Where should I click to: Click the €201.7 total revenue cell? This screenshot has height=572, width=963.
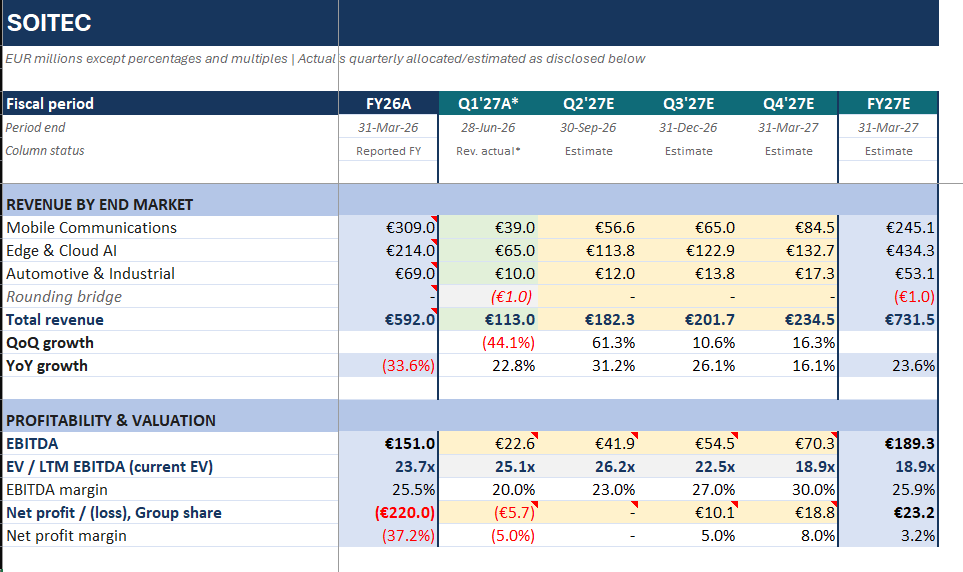coord(688,319)
